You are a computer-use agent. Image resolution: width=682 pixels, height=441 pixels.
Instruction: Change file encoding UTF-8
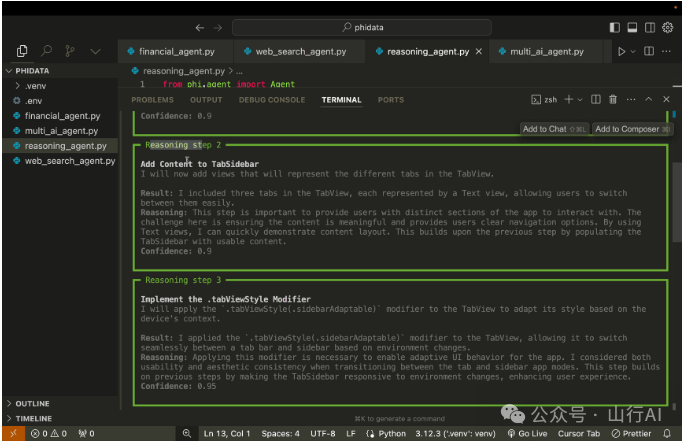tap(322, 434)
